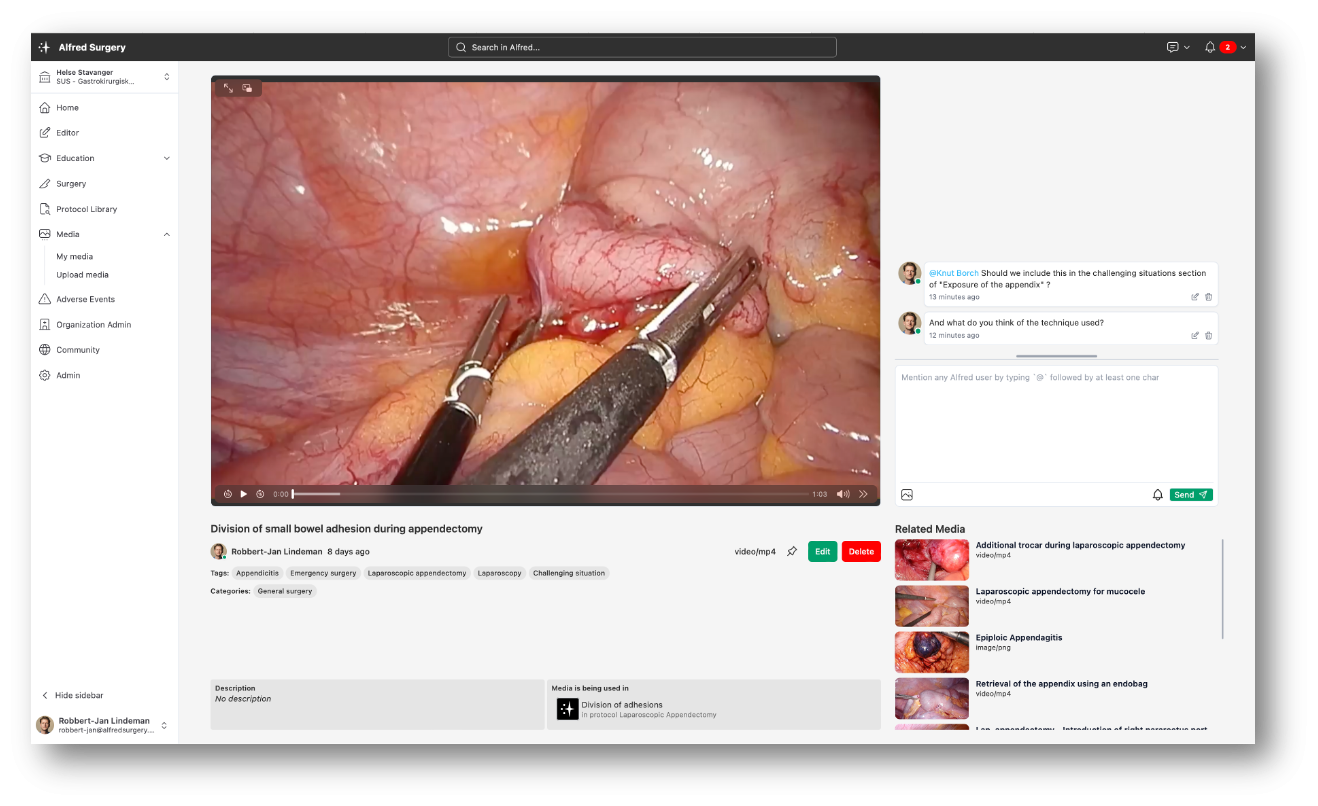Viewport: 1318px width, 806px height.
Task: Select the General surgery category chip
Action: tap(285, 591)
